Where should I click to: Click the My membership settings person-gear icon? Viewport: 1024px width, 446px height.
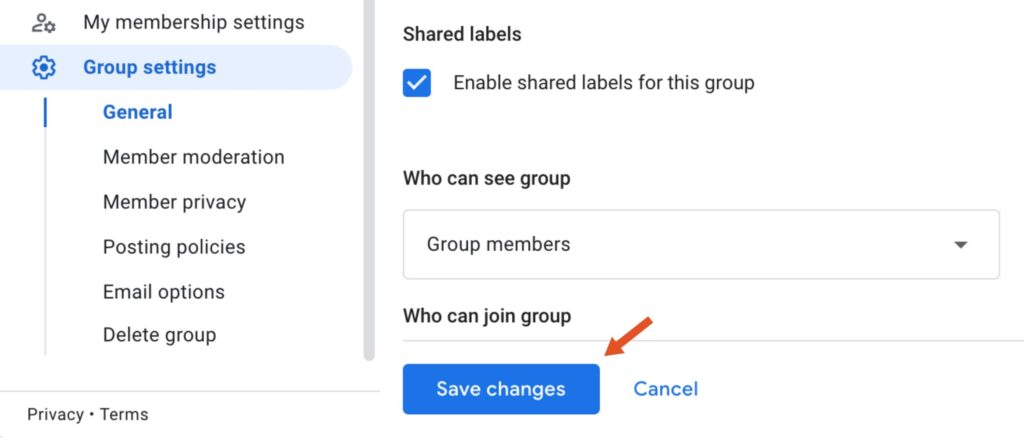43,22
